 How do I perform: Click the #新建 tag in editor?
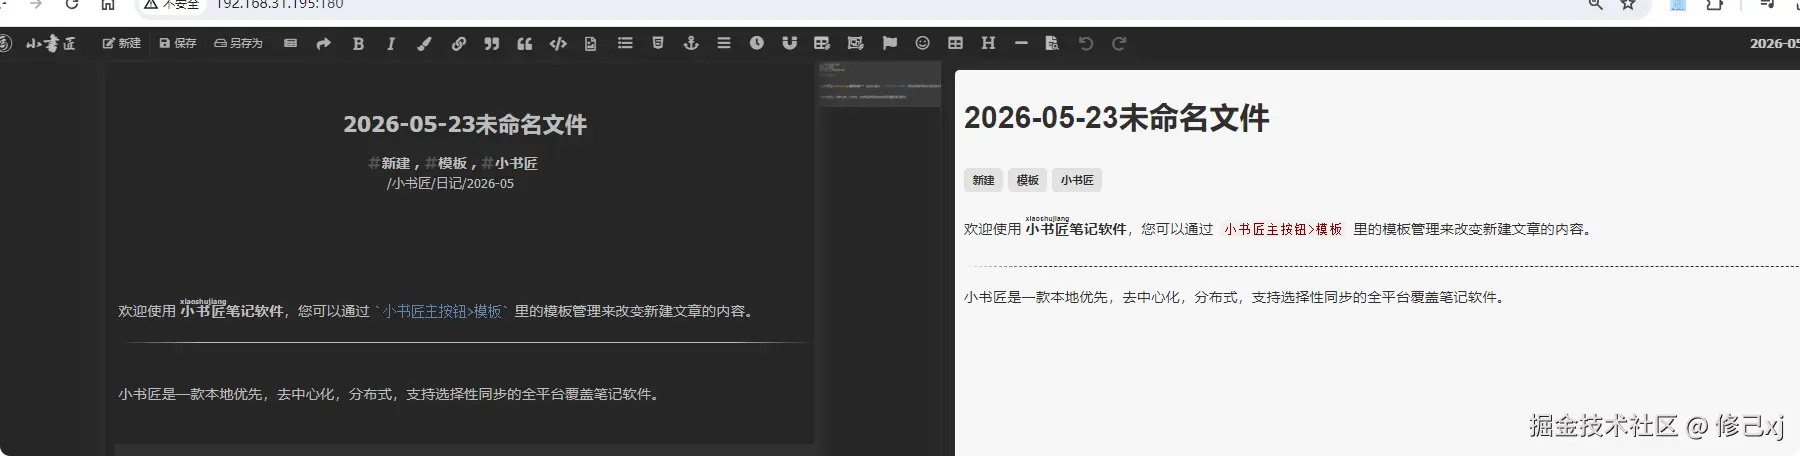389,163
